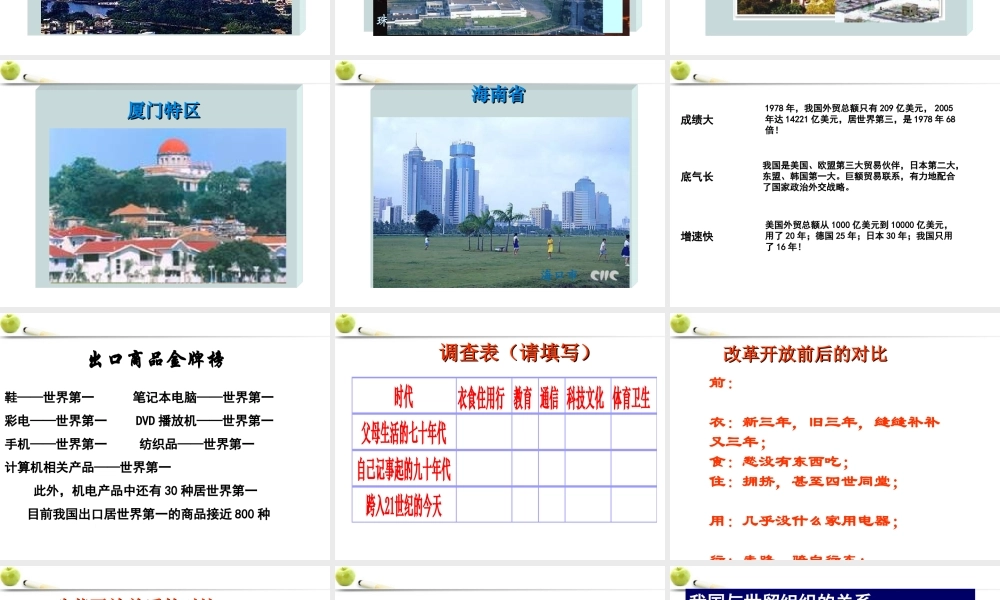The image size is (1000, 600).
Task: Click the empty 衣食住用行 cell in 父母生活的七十年代 row
Action: 483,432
